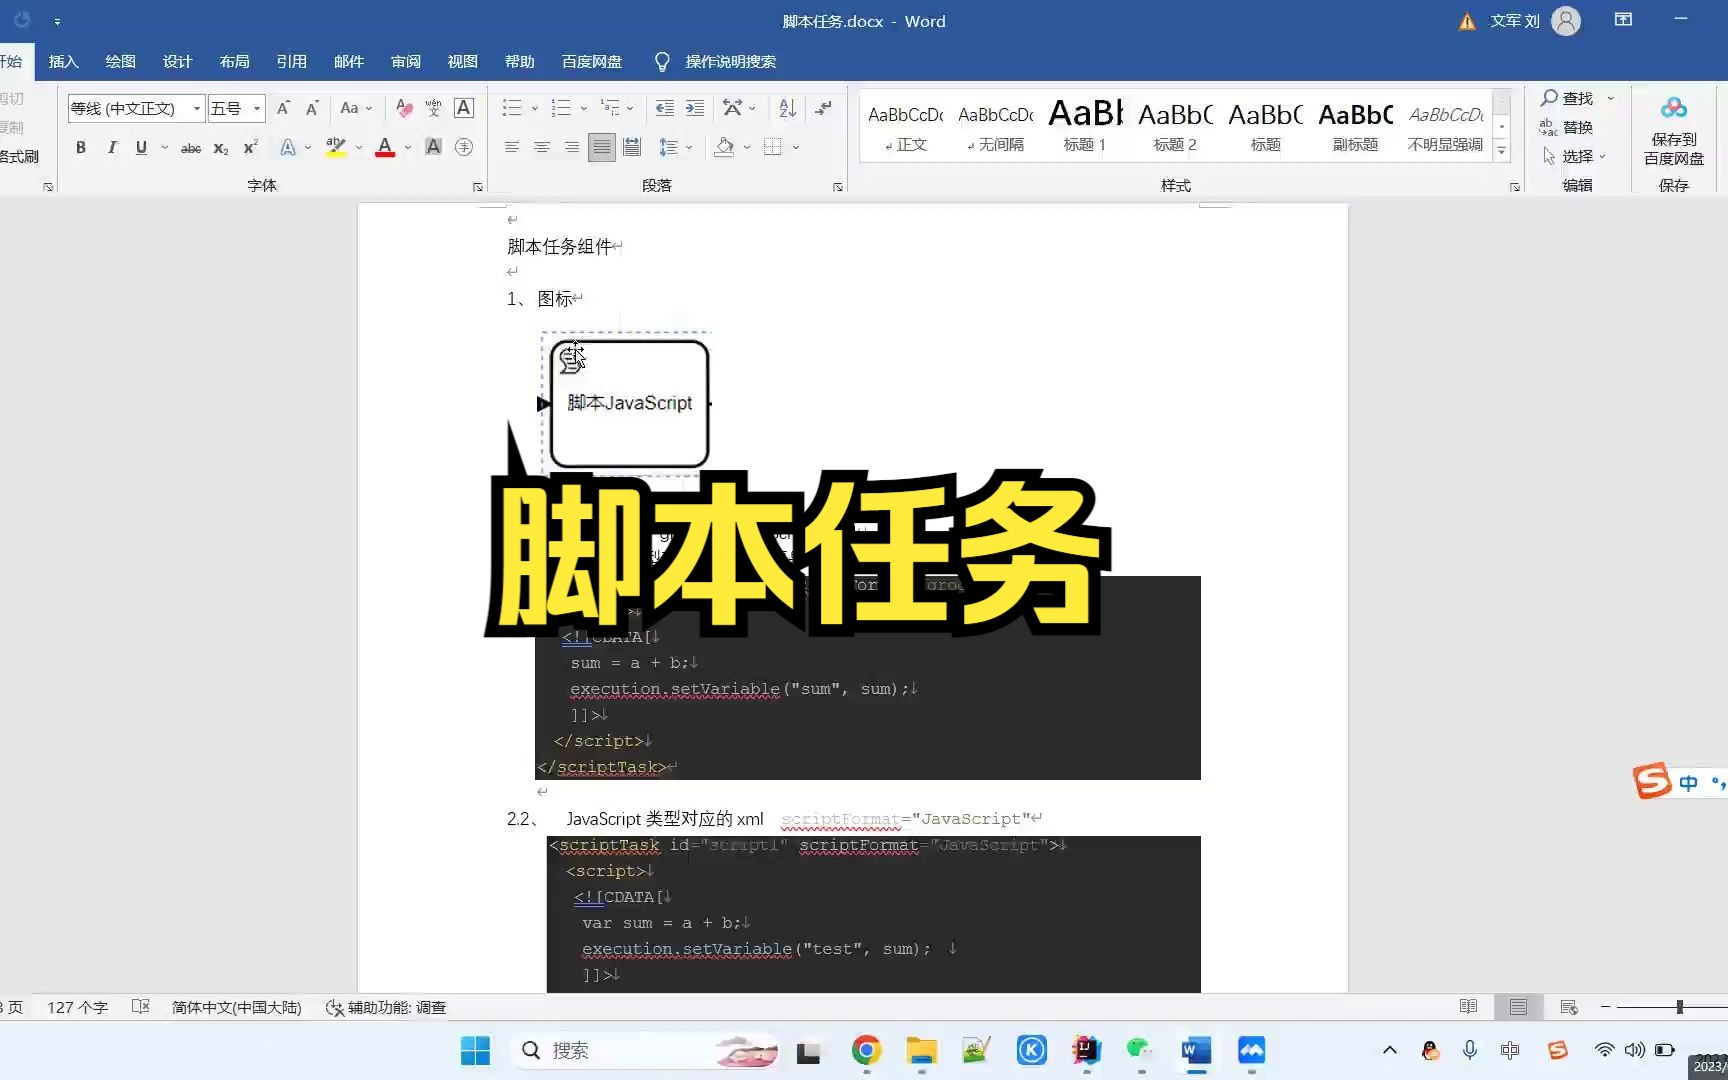Expand the styles gallery more arrow
This screenshot has height=1080, width=1728.
[1501, 151]
